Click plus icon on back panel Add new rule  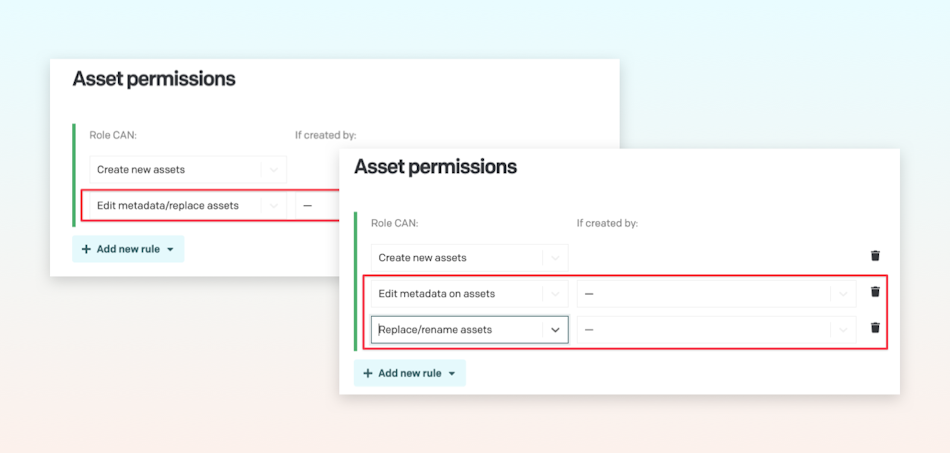coord(86,249)
